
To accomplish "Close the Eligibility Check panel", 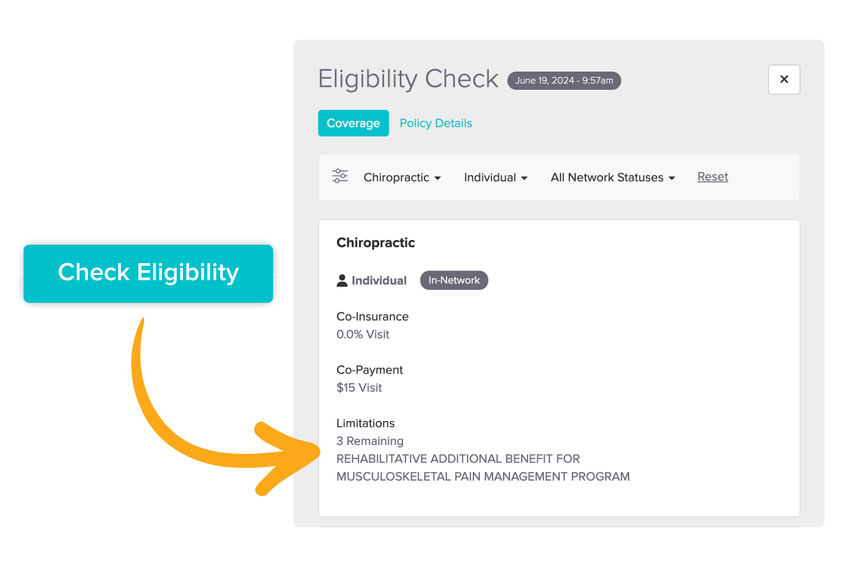I will pos(784,80).
